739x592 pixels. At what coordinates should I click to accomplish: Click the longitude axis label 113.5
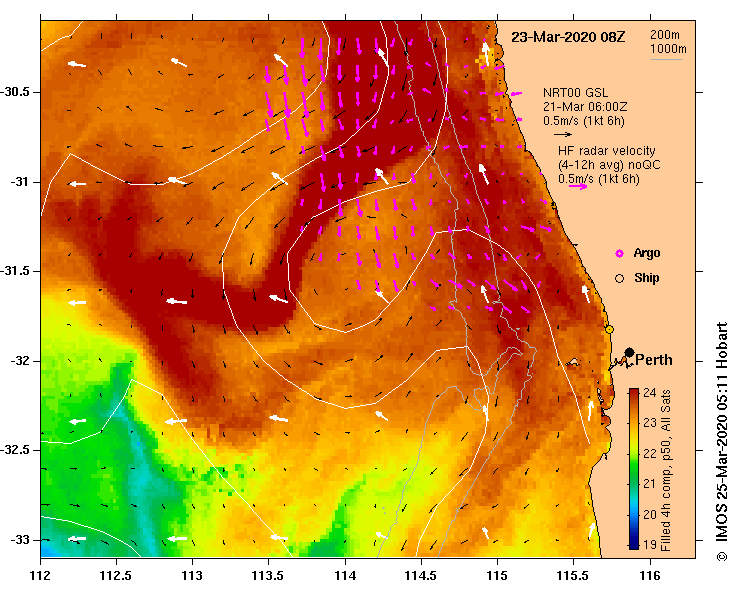268,576
